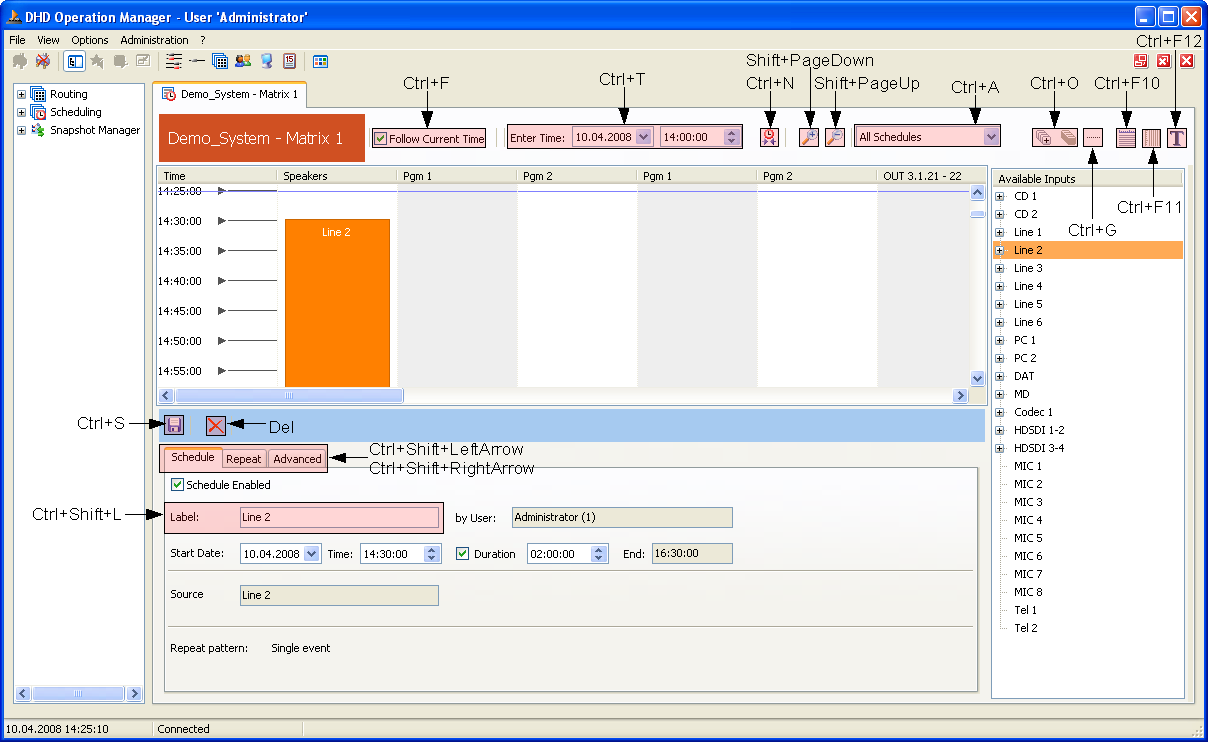The image size is (1208, 743).
Task: Select the Schedule tab
Action: pyautogui.click(x=193, y=457)
